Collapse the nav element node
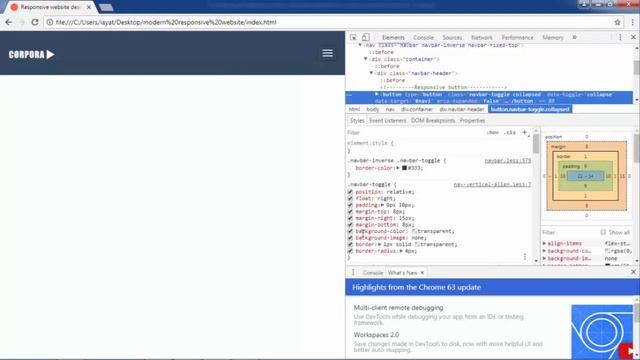This screenshot has height=360, width=640. pos(360,45)
